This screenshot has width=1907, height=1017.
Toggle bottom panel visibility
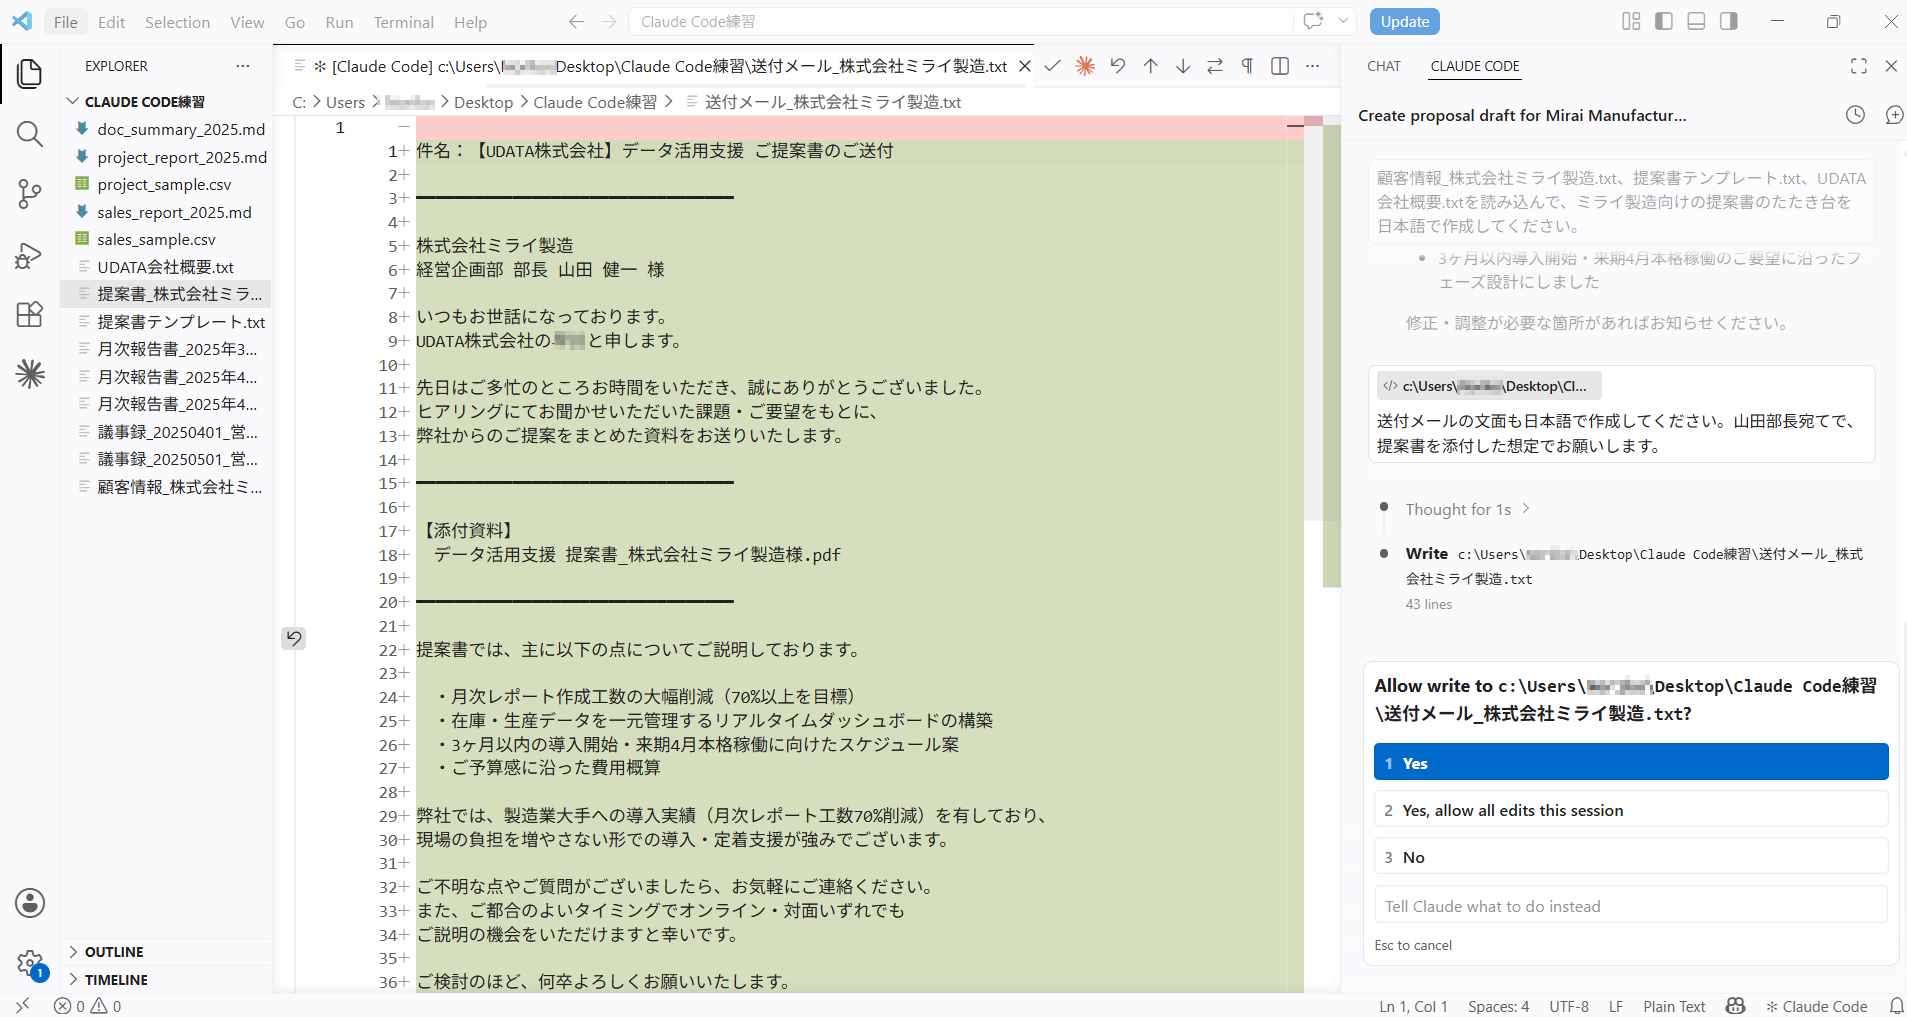pyautogui.click(x=1696, y=21)
